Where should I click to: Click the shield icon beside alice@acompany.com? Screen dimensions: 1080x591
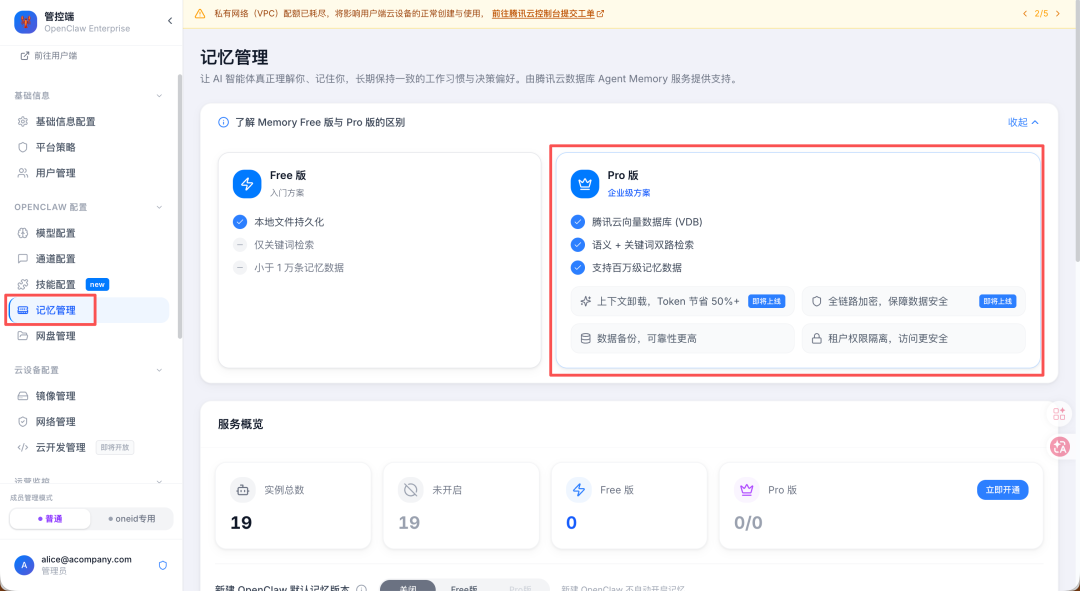[163, 566]
